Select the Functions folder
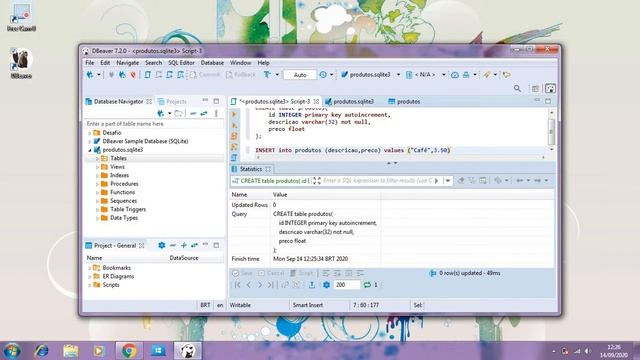Image resolution: width=640 pixels, height=360 pixels. click(x=122, y=192)
